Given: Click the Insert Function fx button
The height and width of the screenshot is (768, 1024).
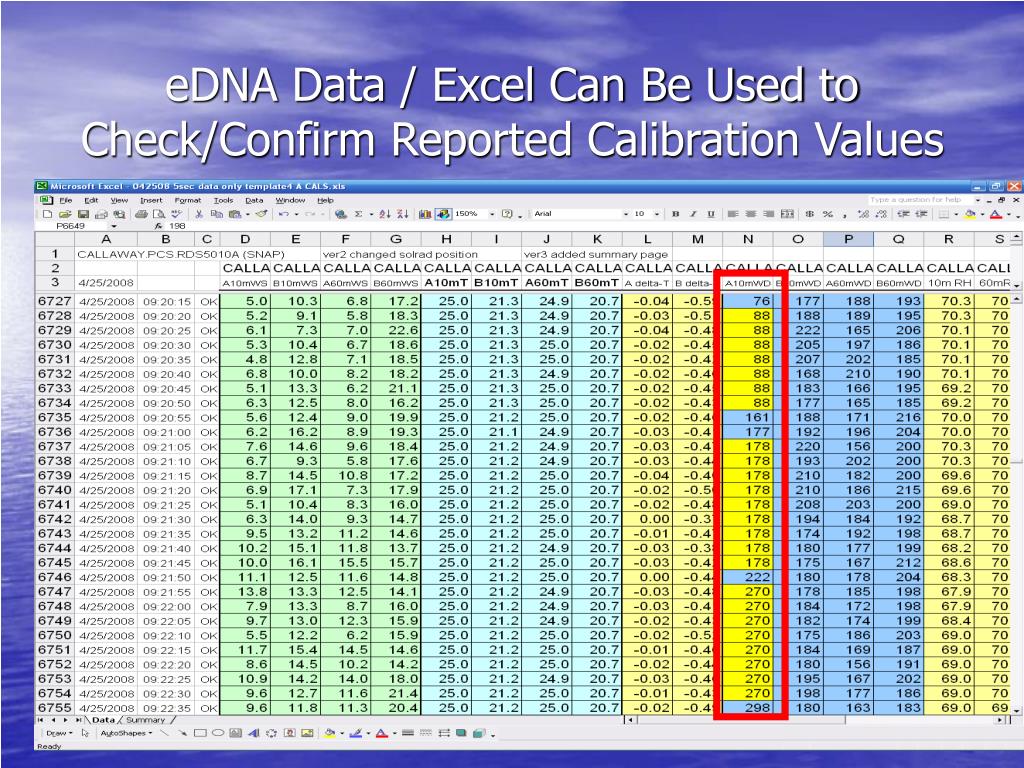Looking at the screenshot, I should [x=159, y=226].
